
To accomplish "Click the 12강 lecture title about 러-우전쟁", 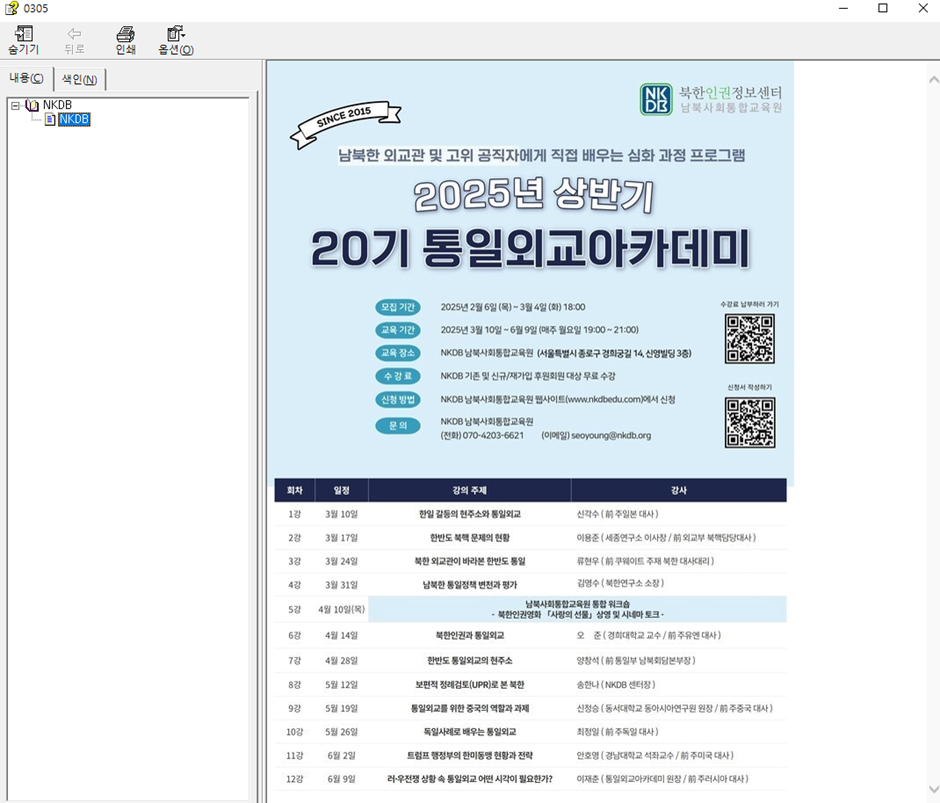I will point(469,779).
